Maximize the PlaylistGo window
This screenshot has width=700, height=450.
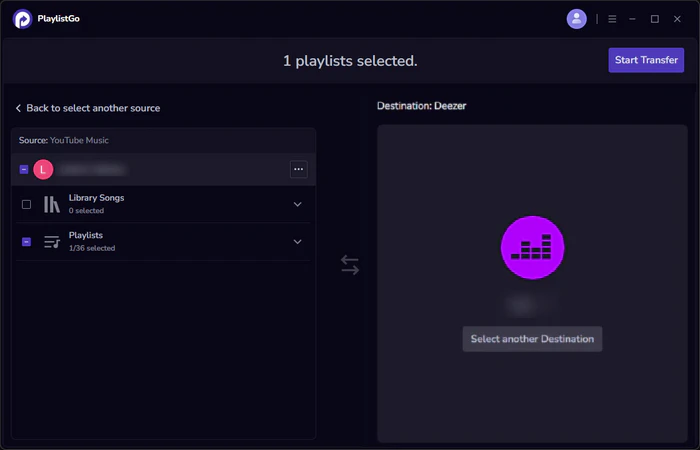coord(654,19)
